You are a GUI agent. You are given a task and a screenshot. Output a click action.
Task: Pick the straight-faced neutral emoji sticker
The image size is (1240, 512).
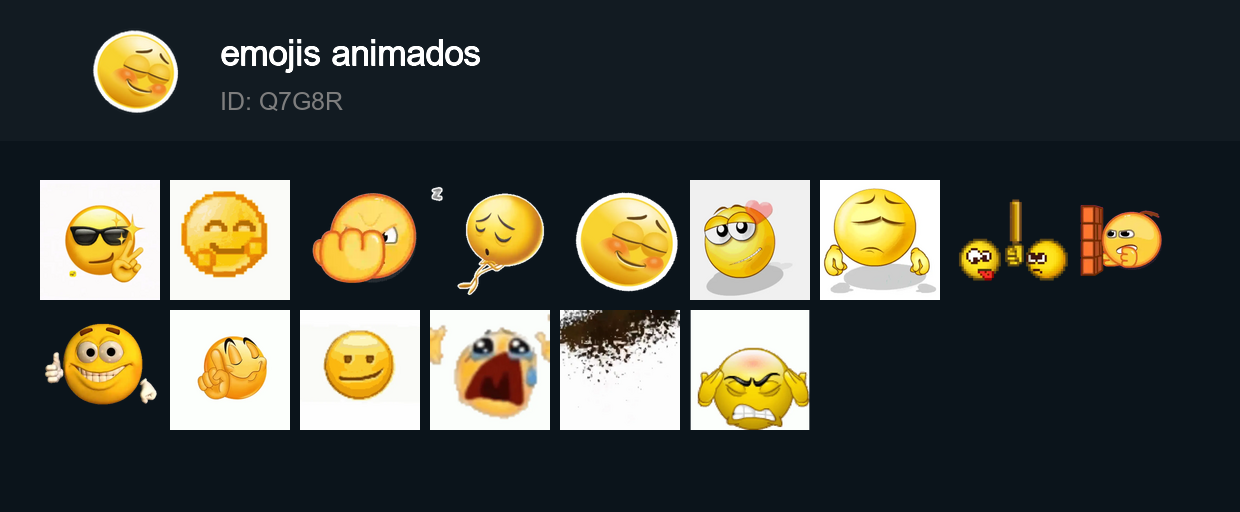tap(360, 370)
